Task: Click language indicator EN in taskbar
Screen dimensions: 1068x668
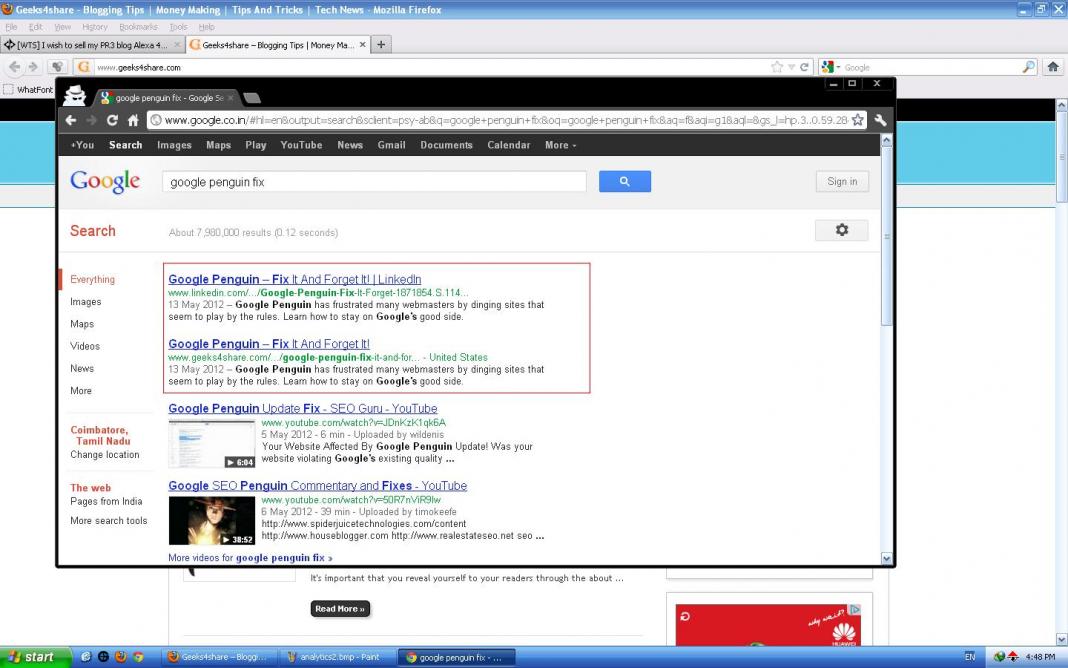Action: pos(970,657)
